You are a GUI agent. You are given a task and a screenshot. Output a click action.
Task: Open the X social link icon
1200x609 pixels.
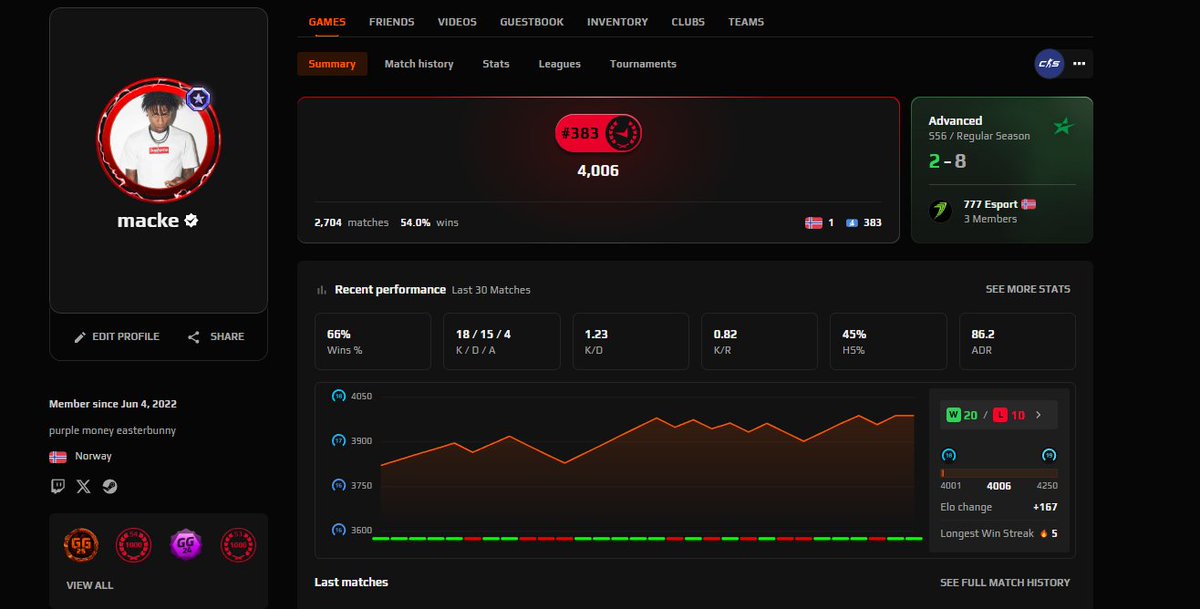point(83,486)
